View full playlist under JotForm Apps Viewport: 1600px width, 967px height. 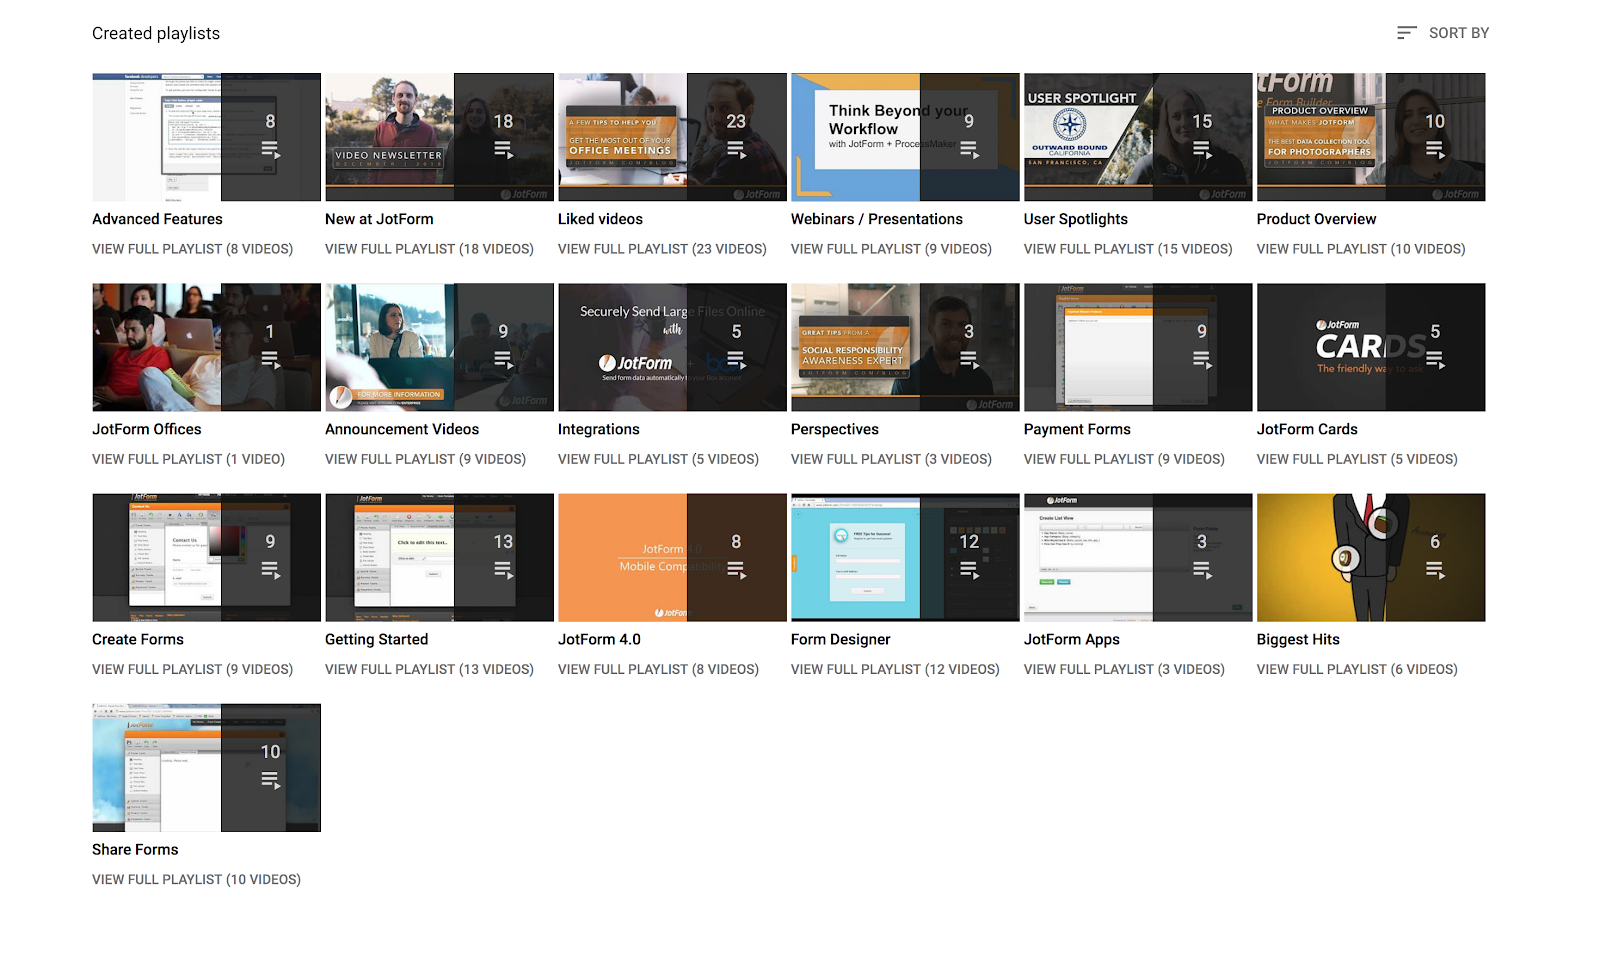(x=1124, y=669)
